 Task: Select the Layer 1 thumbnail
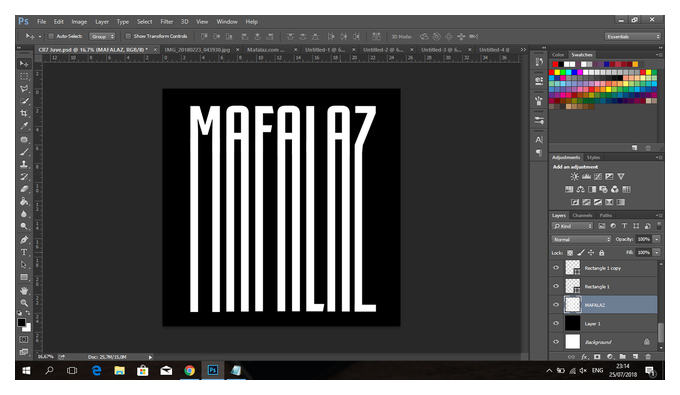pyautogui.click(x=572, y=323)
